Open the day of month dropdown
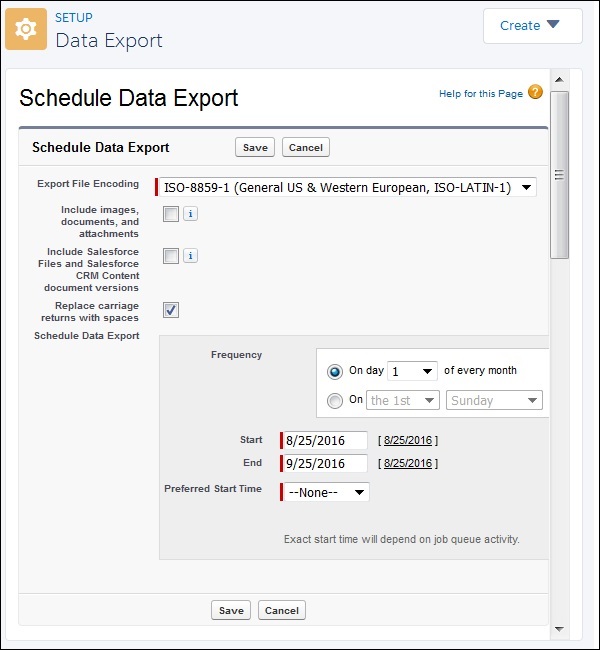The height and width of the screenshot is (650, 600). [412, 371]
